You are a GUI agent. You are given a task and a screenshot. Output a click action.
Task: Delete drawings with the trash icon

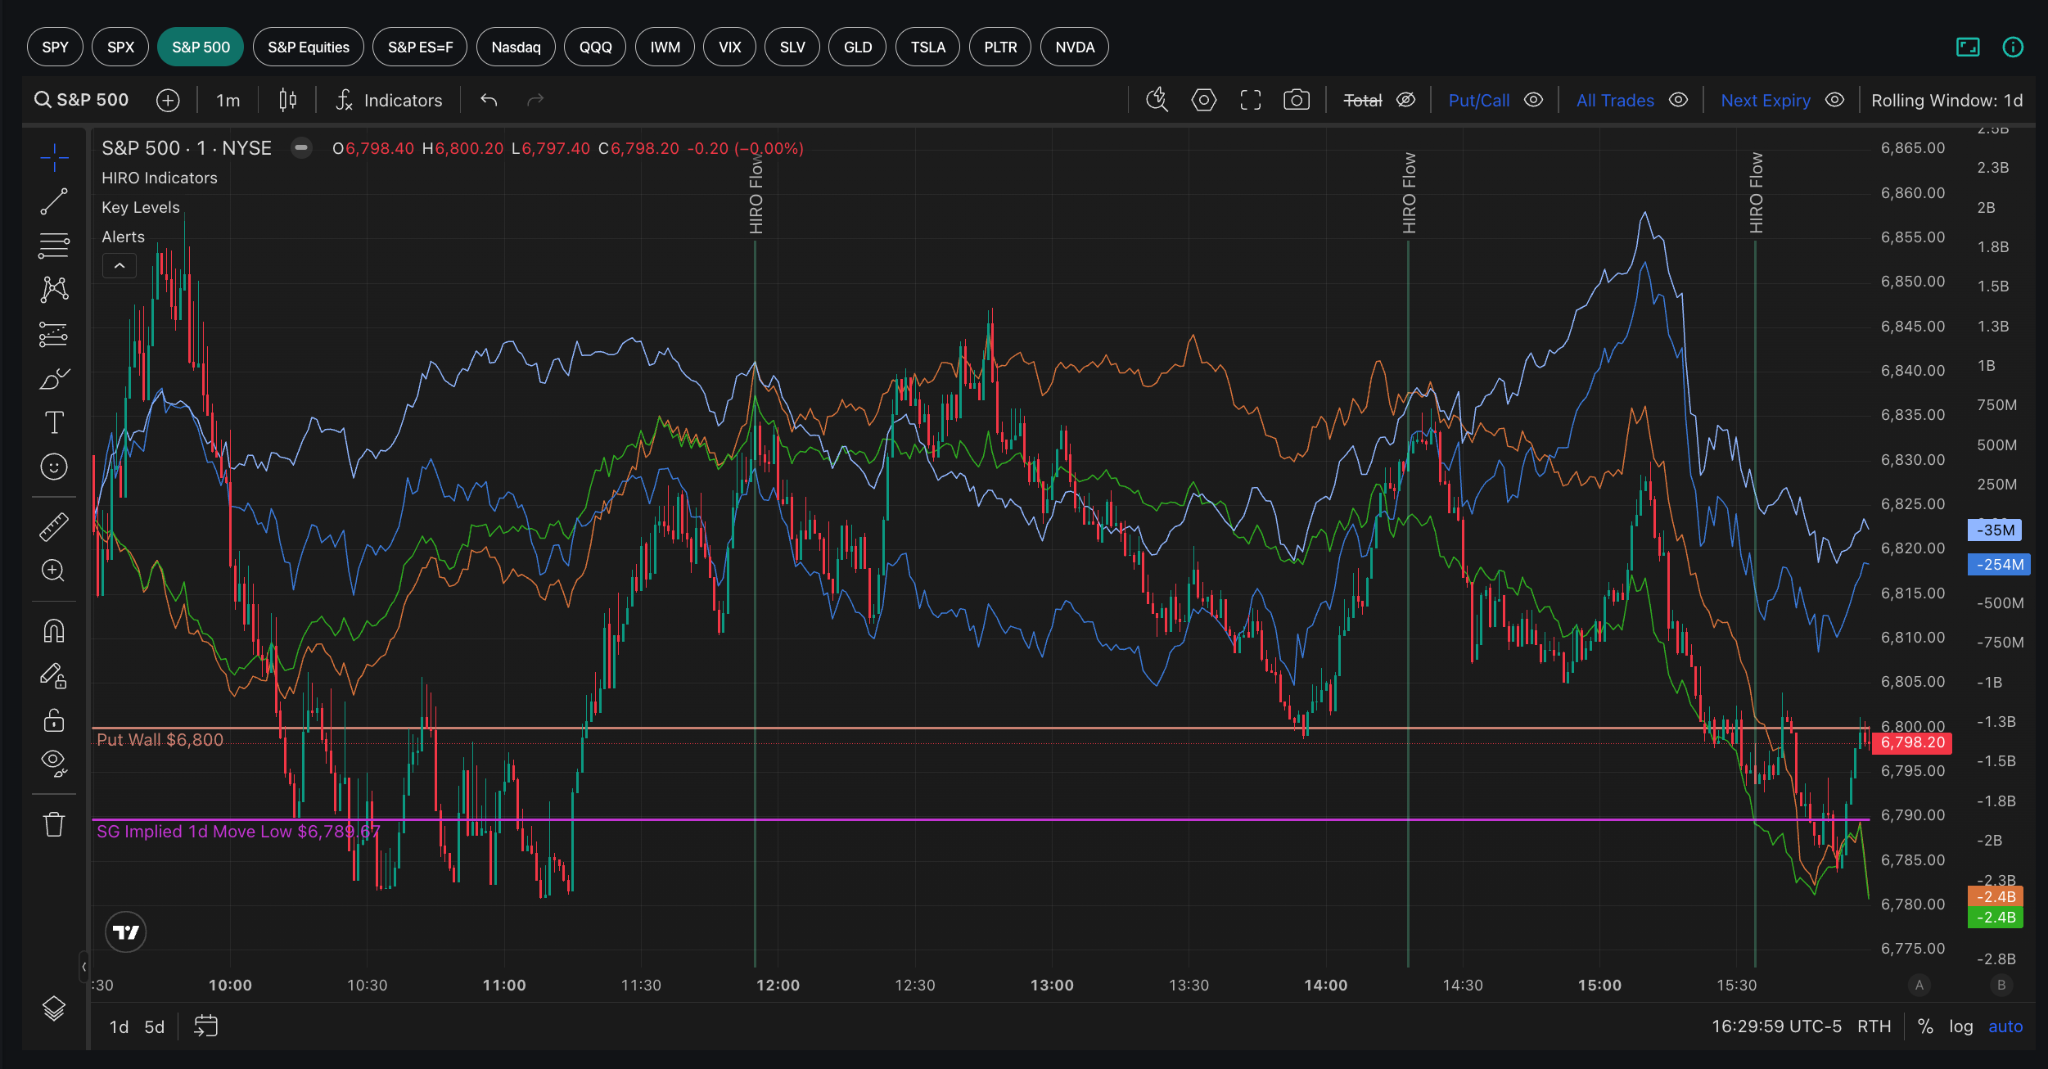(x=54, y=825)
